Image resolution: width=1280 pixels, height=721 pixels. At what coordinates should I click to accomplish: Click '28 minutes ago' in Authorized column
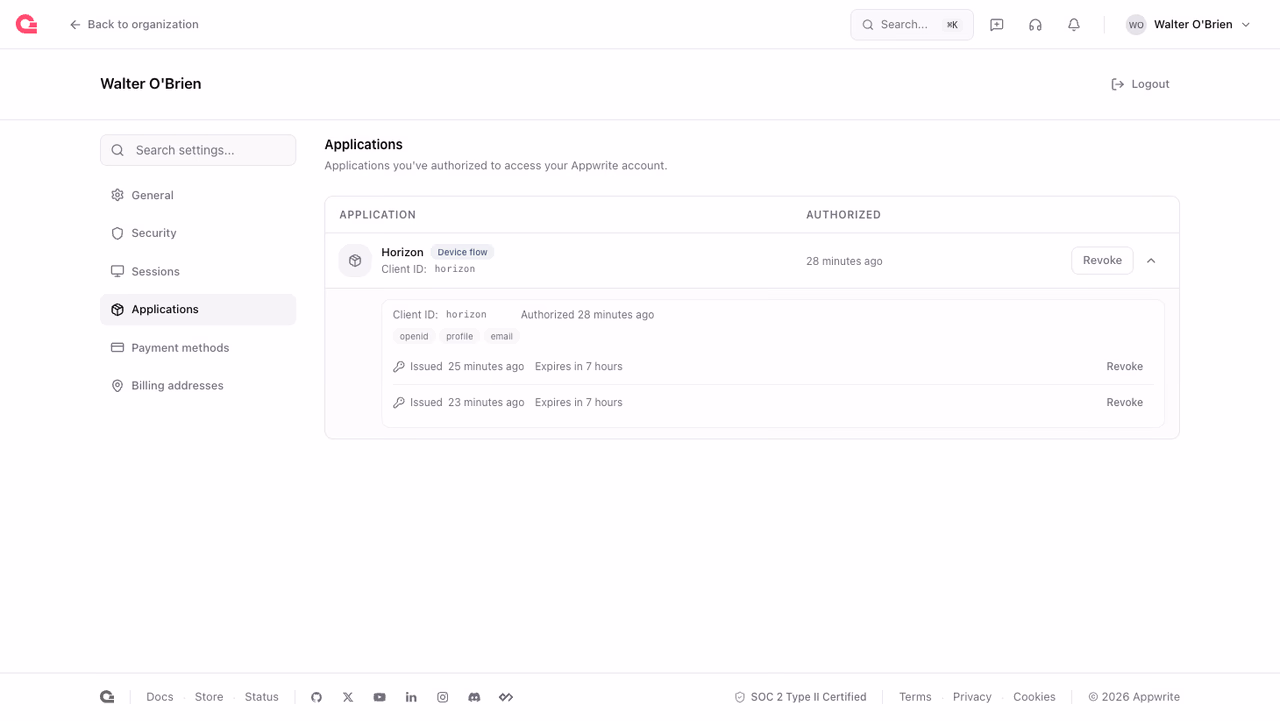[844, 261]
